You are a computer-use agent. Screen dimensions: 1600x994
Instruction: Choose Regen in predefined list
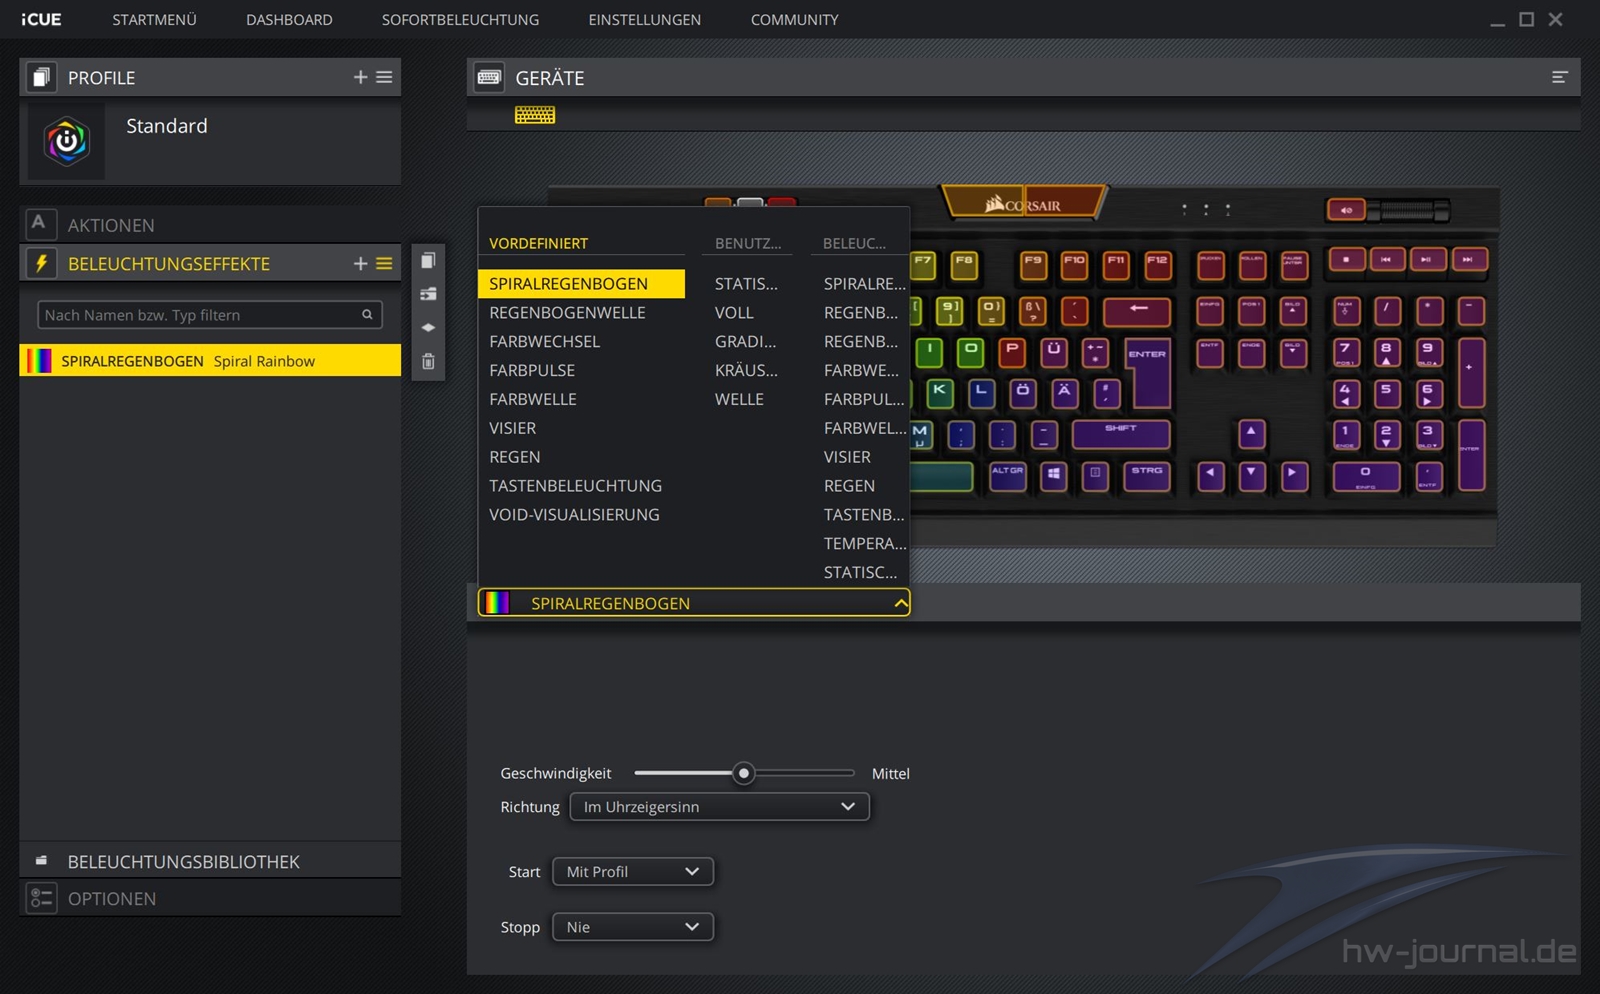click(x=514, y=457)
